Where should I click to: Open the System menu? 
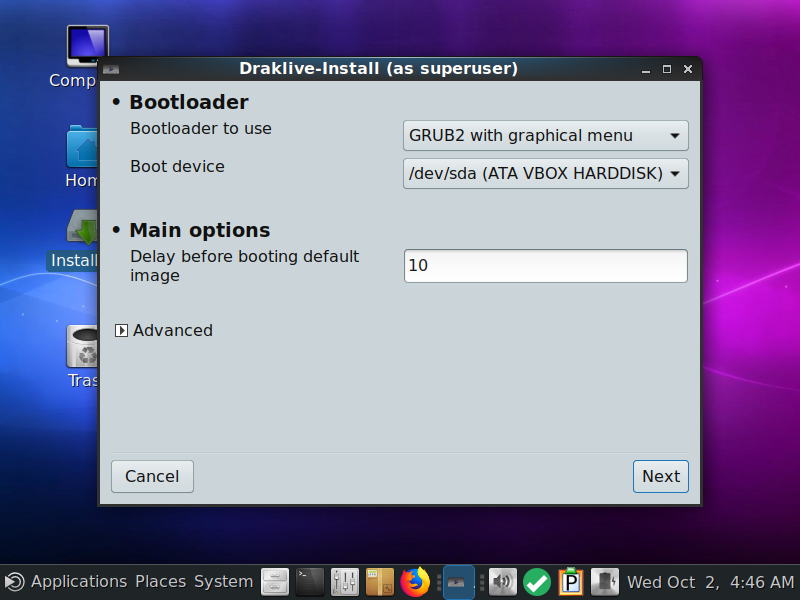coord(223,582)
